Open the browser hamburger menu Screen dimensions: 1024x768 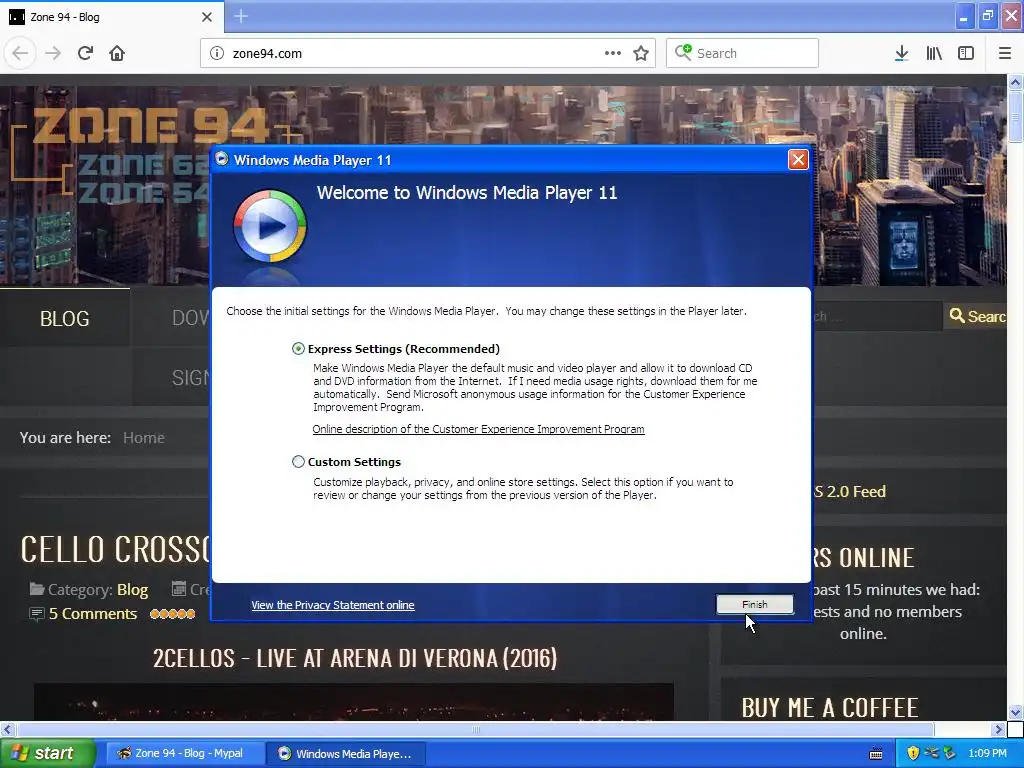1005,53
